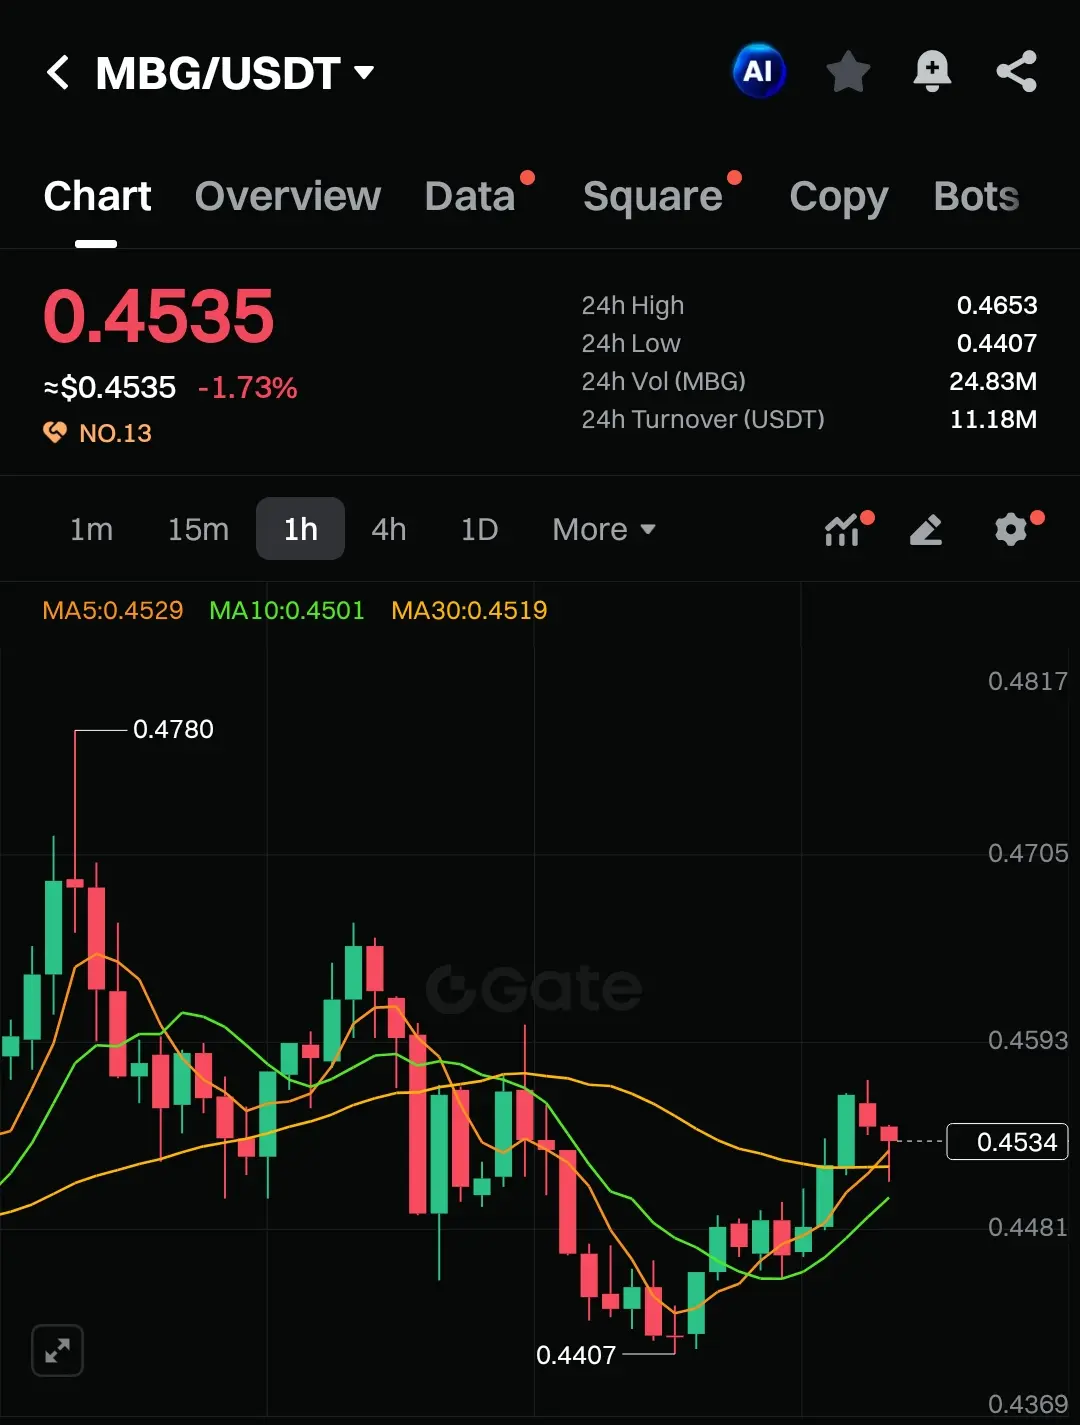Tap the 0.4407 low marker label
This screenshot has height=1425, width=1080.
[x=576, y=1355]
